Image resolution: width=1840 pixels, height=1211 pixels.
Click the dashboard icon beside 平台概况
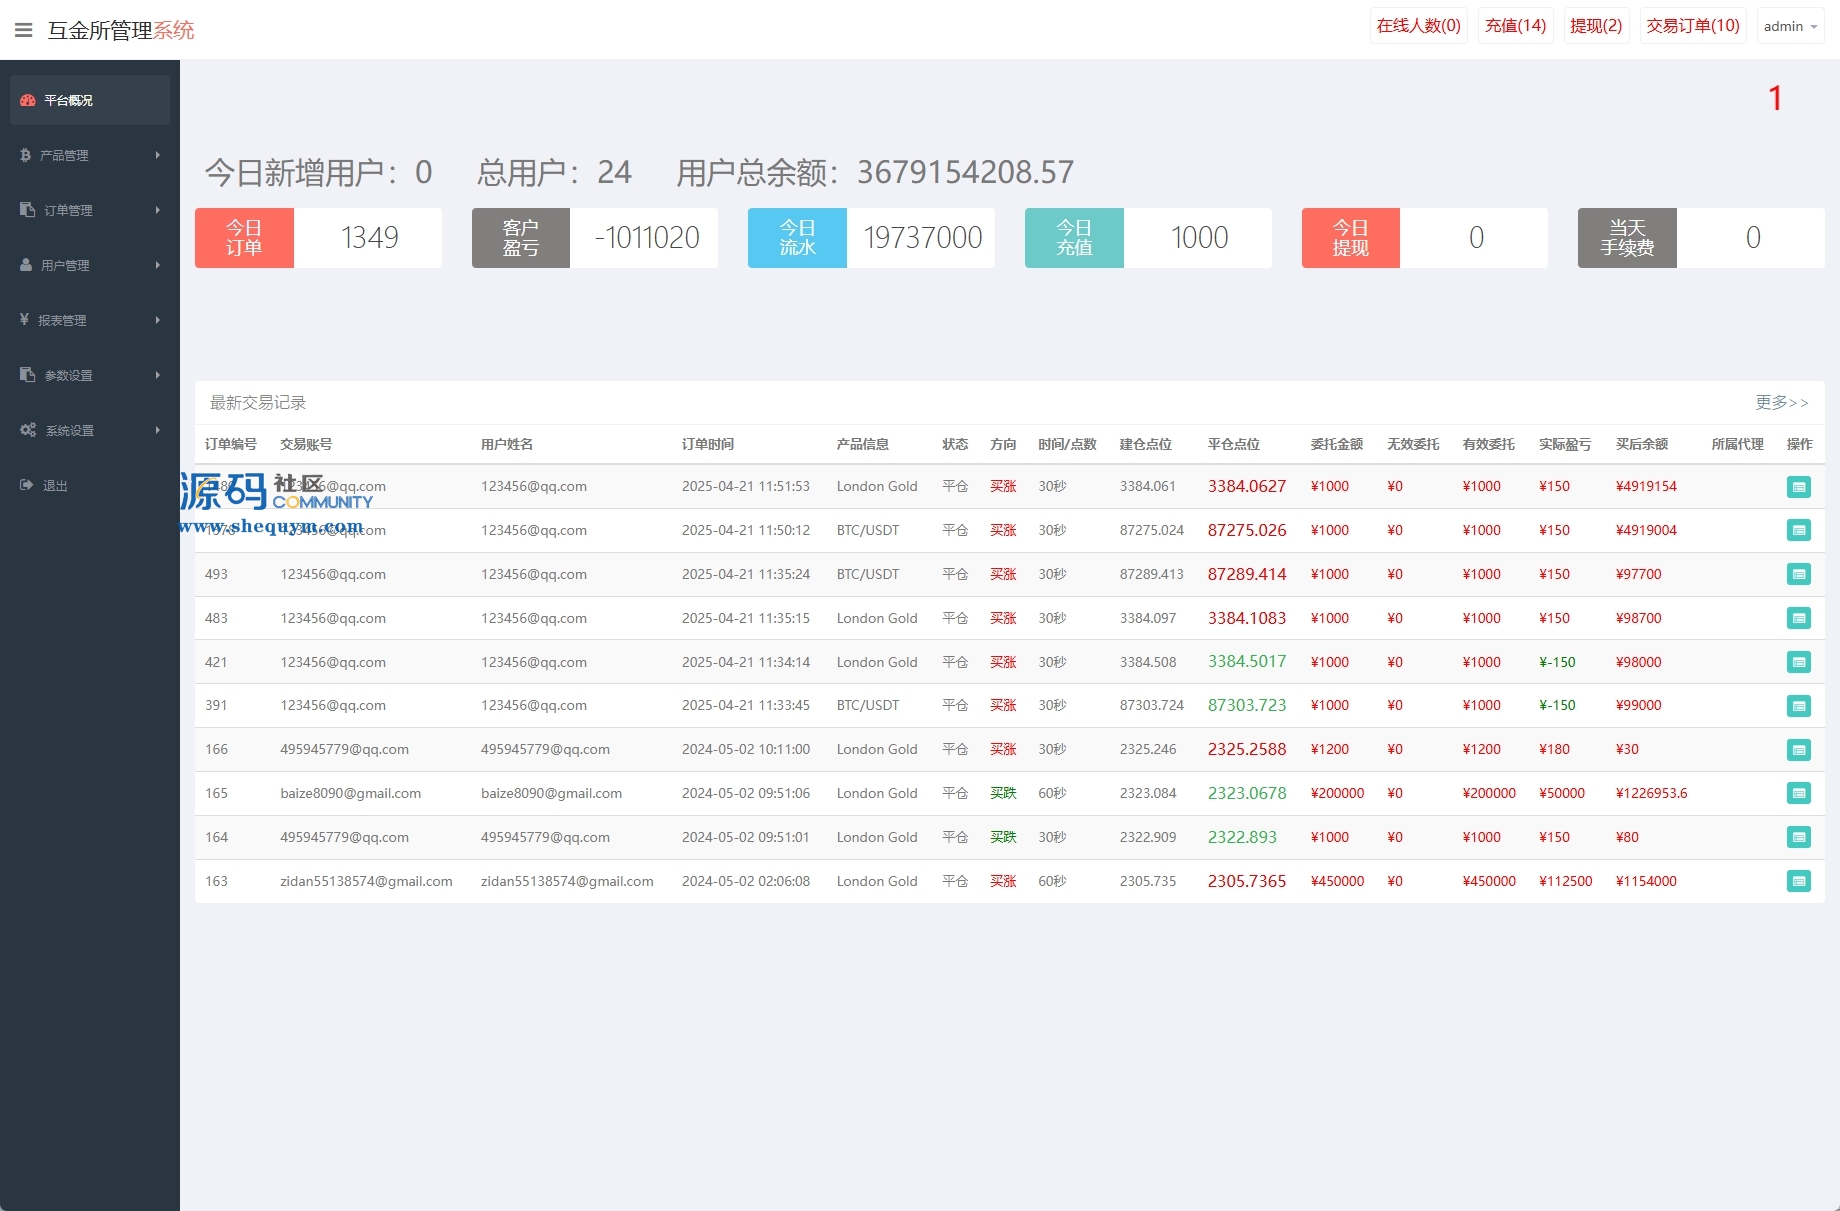coord(28,100)
